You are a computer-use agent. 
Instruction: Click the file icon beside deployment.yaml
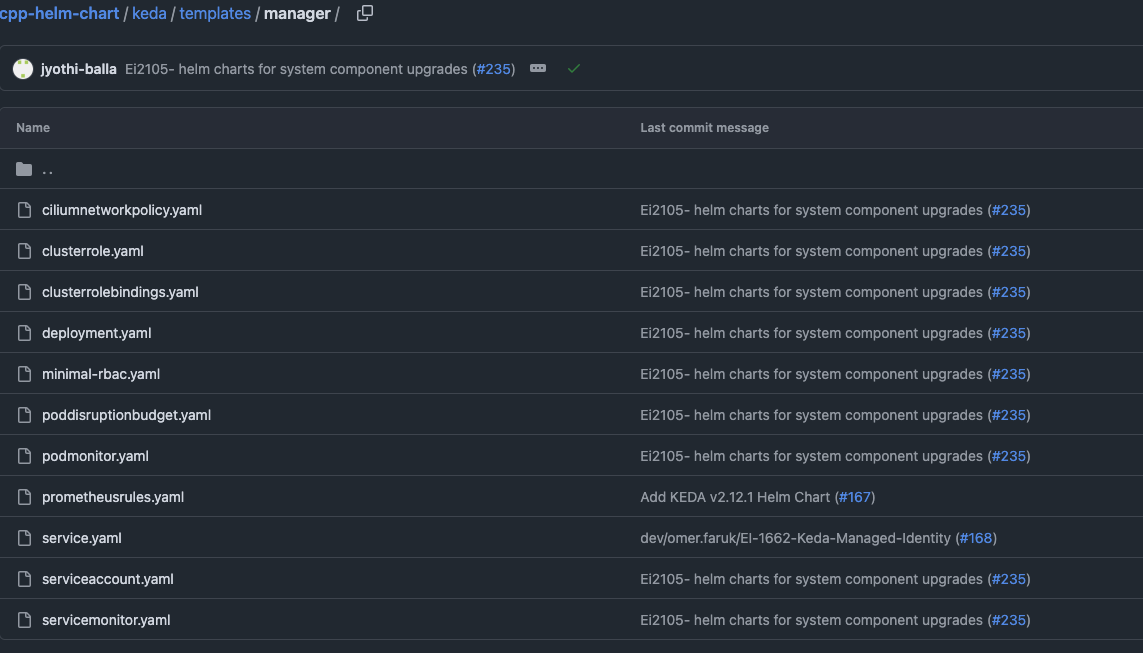coord(24,333)
